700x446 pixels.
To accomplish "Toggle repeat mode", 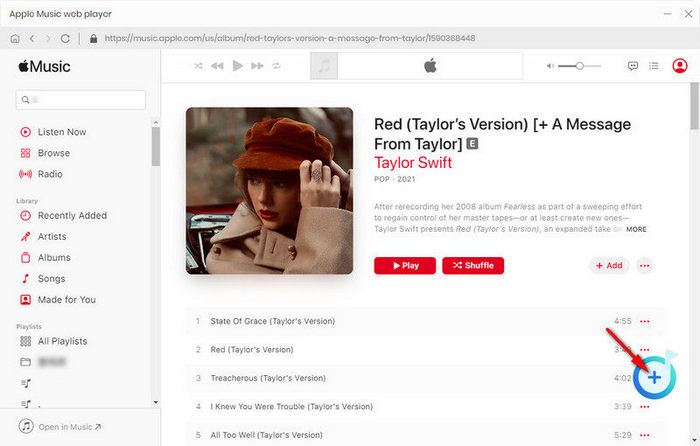I will pyautogui.click(x=276, y=66).
